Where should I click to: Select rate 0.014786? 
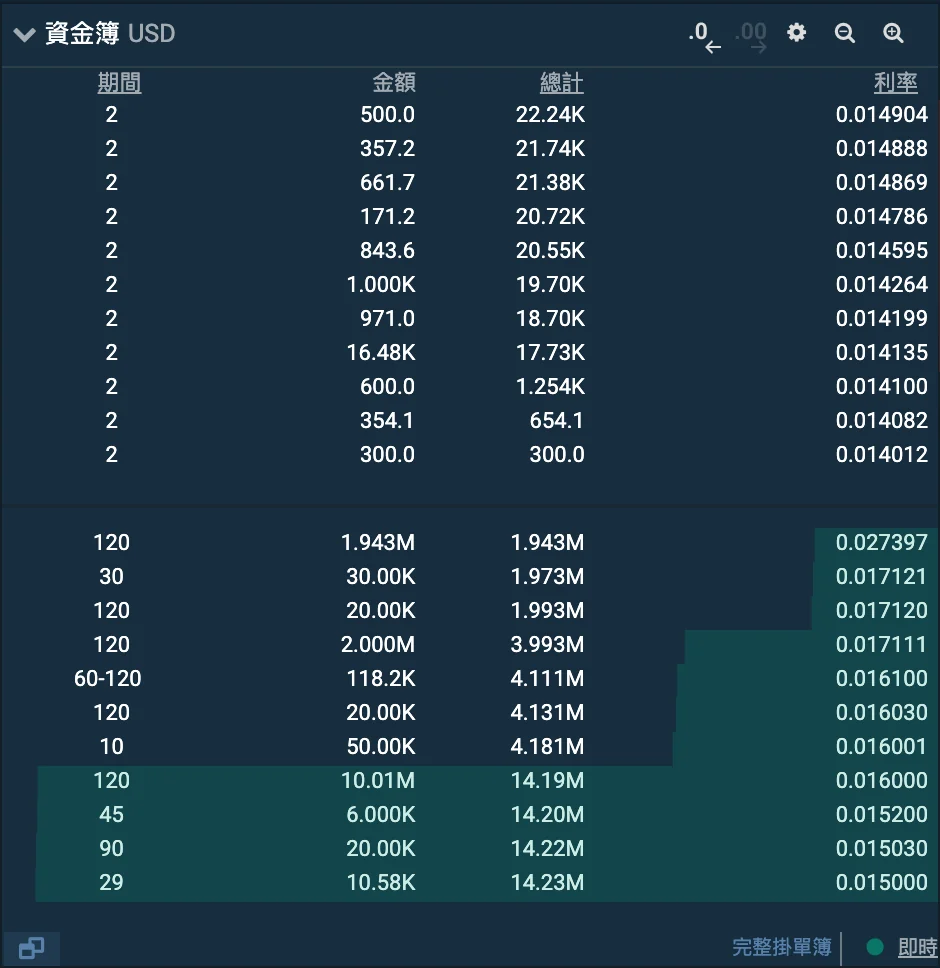click(x=881, y=216)
